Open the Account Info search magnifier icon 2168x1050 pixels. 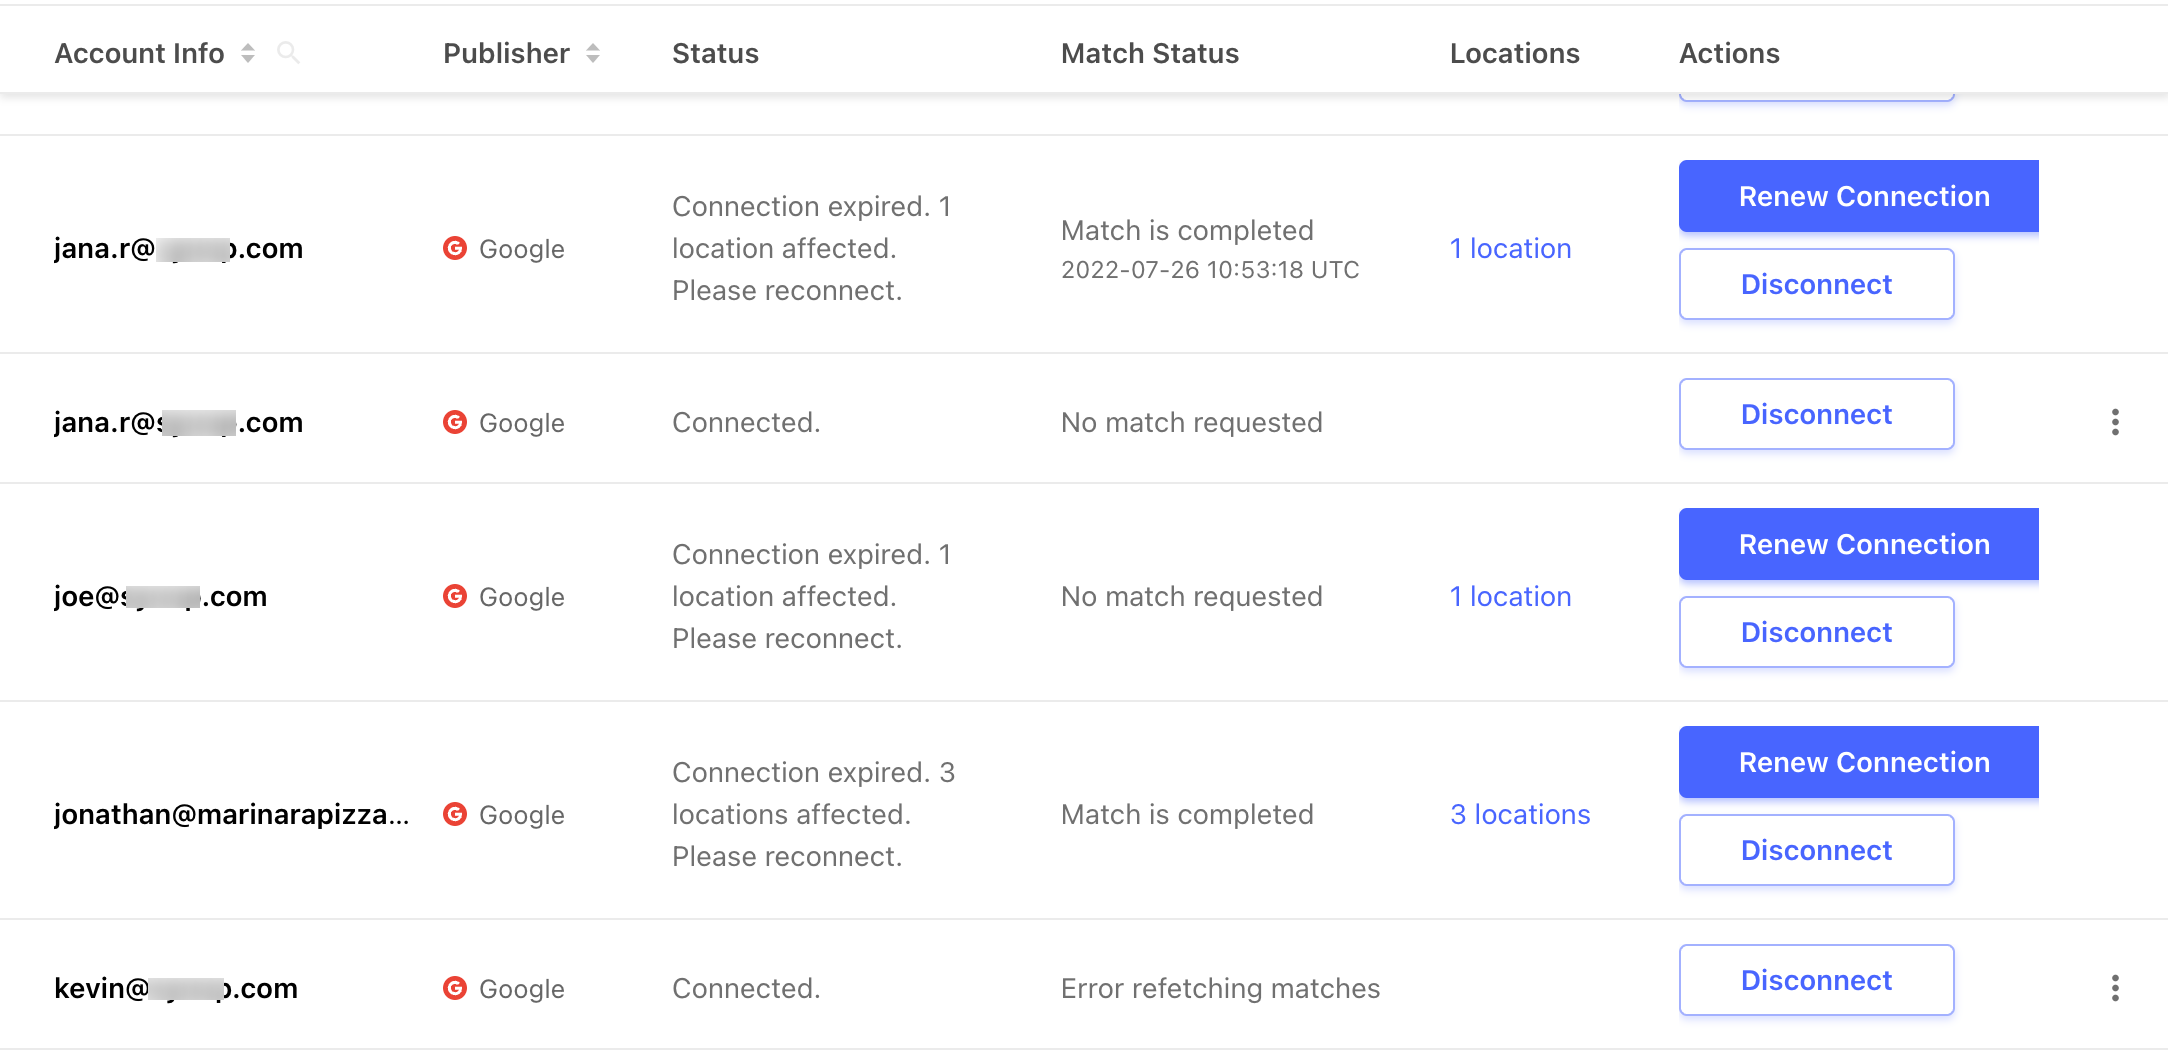click(288, 53)
